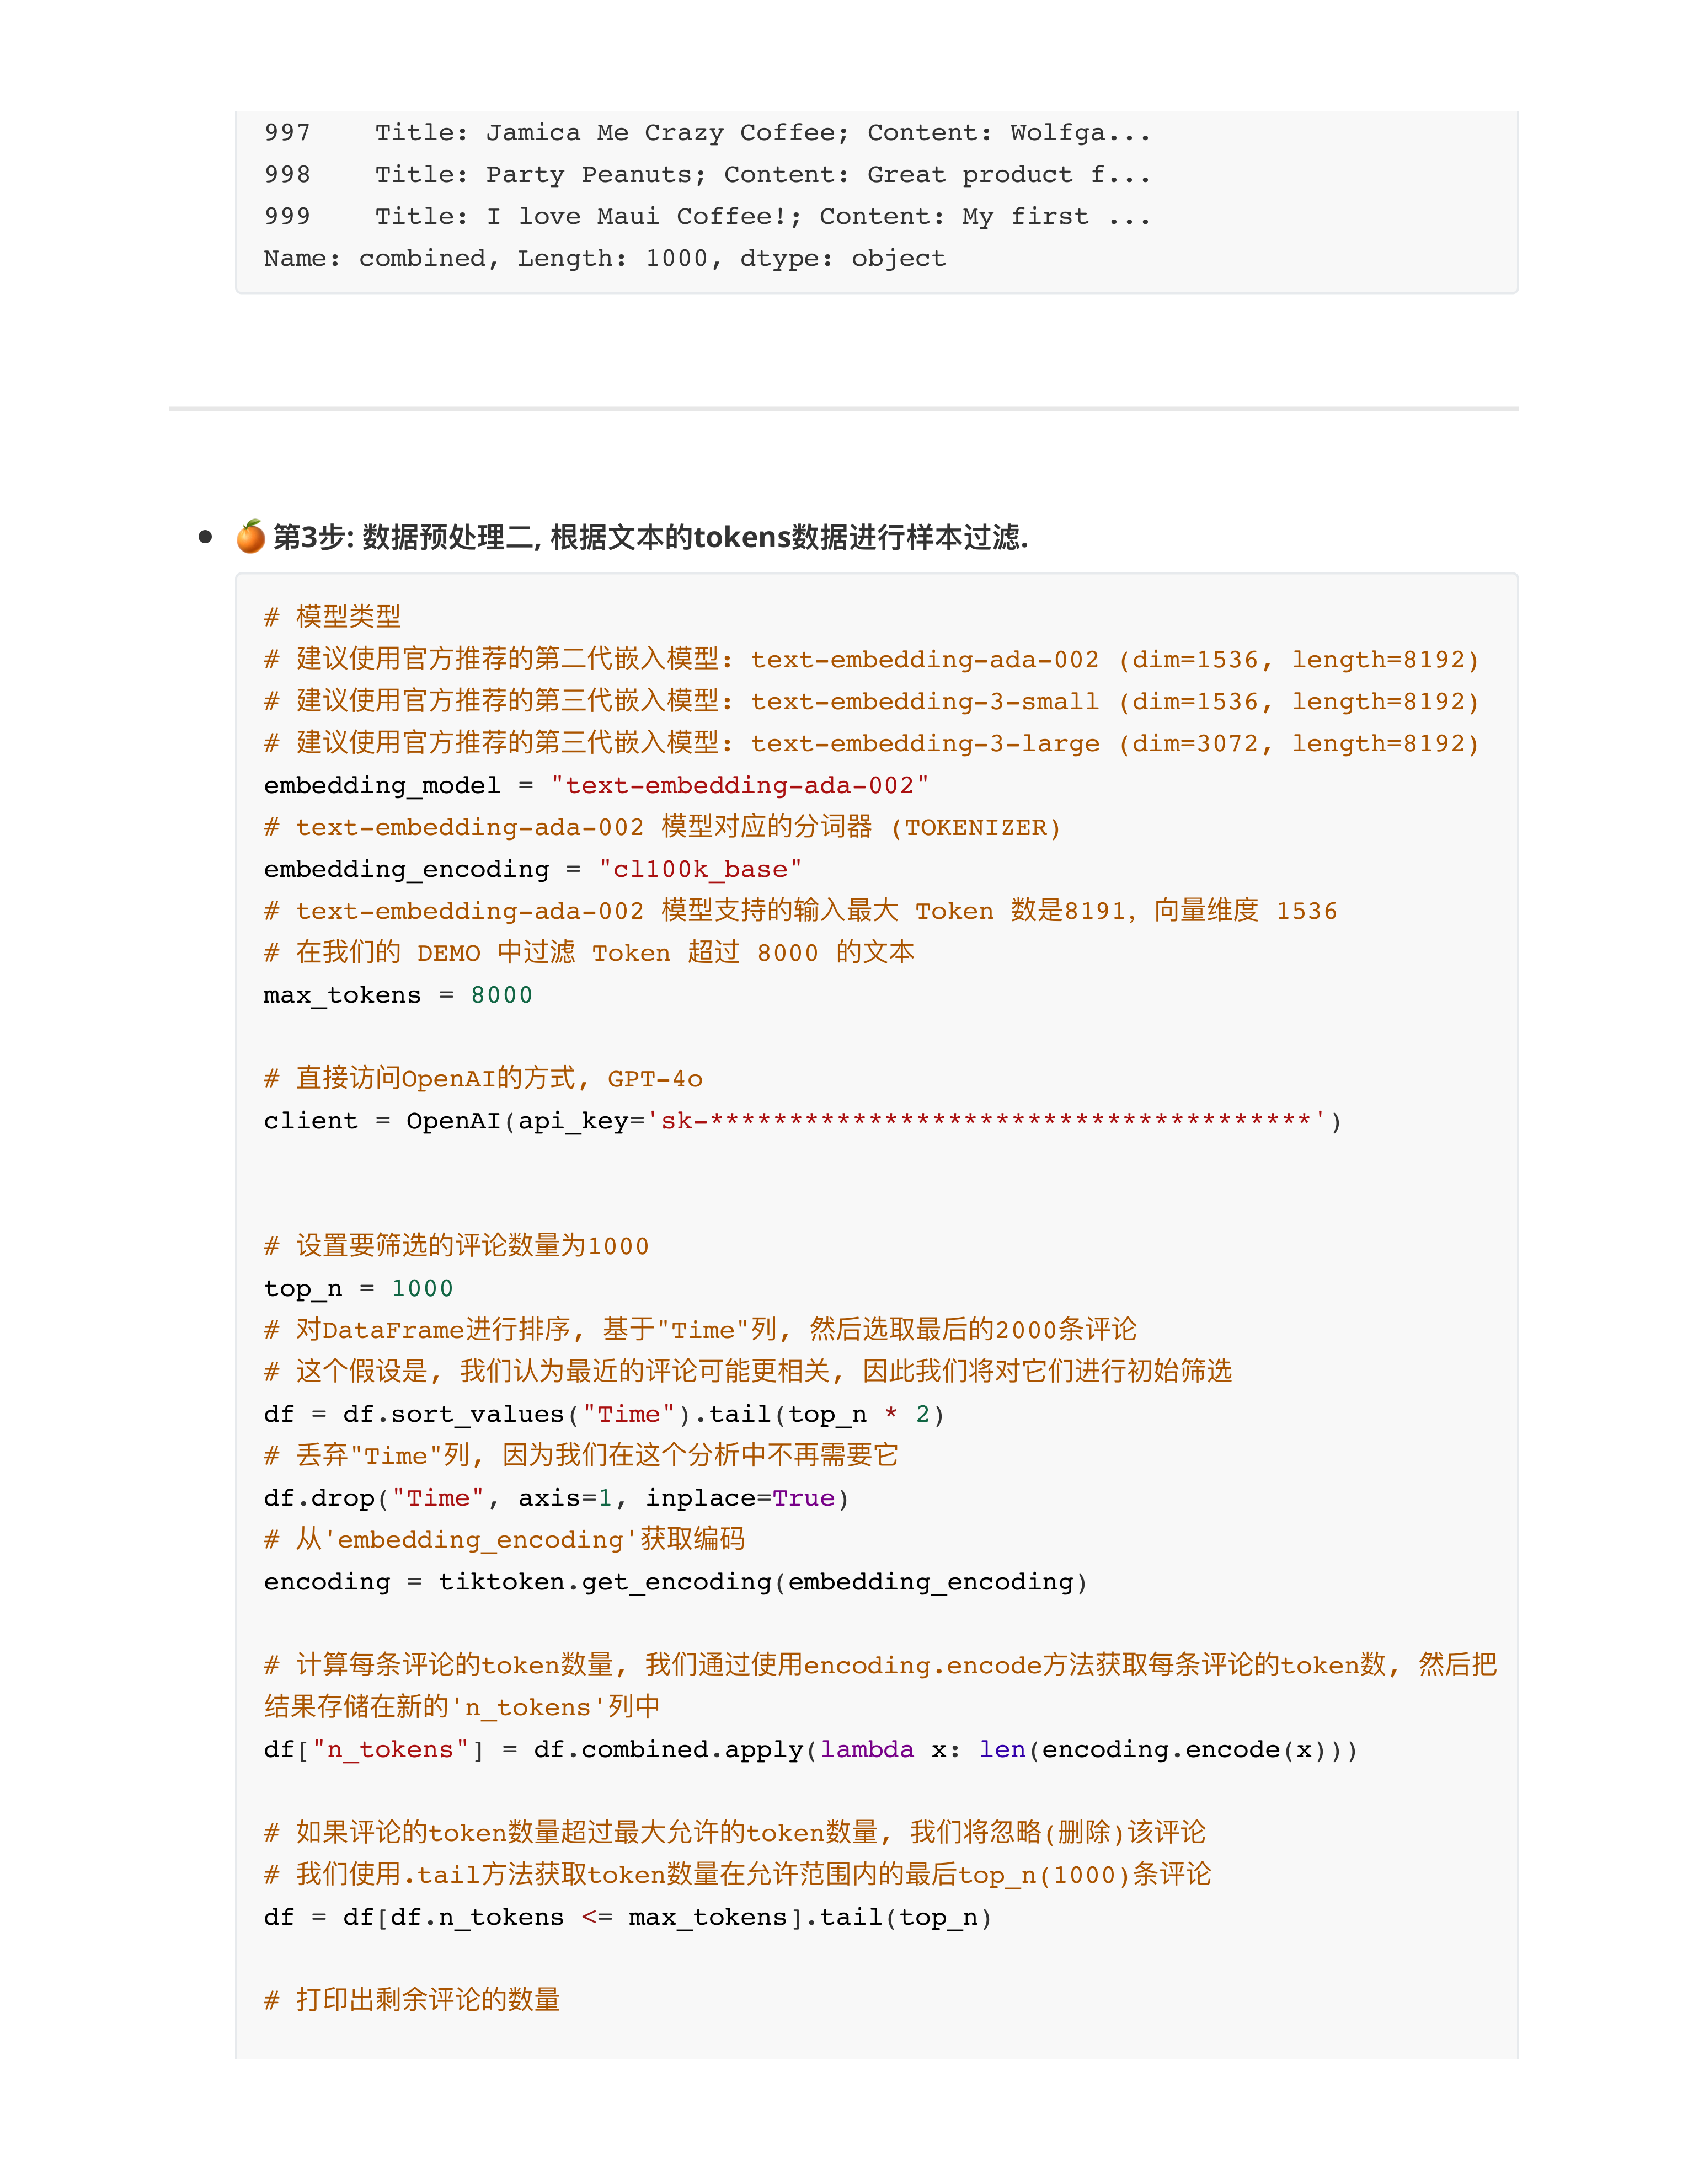1688x2184 pixels.
Task: Select the top_n = 1000 assignment
Action: (356, 1288)
